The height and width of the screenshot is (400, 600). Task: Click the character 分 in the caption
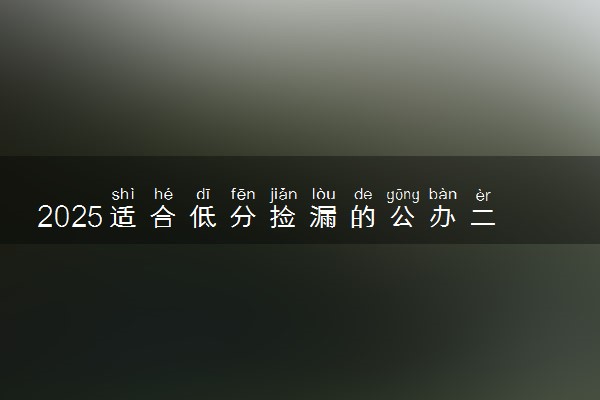point(243,217)
